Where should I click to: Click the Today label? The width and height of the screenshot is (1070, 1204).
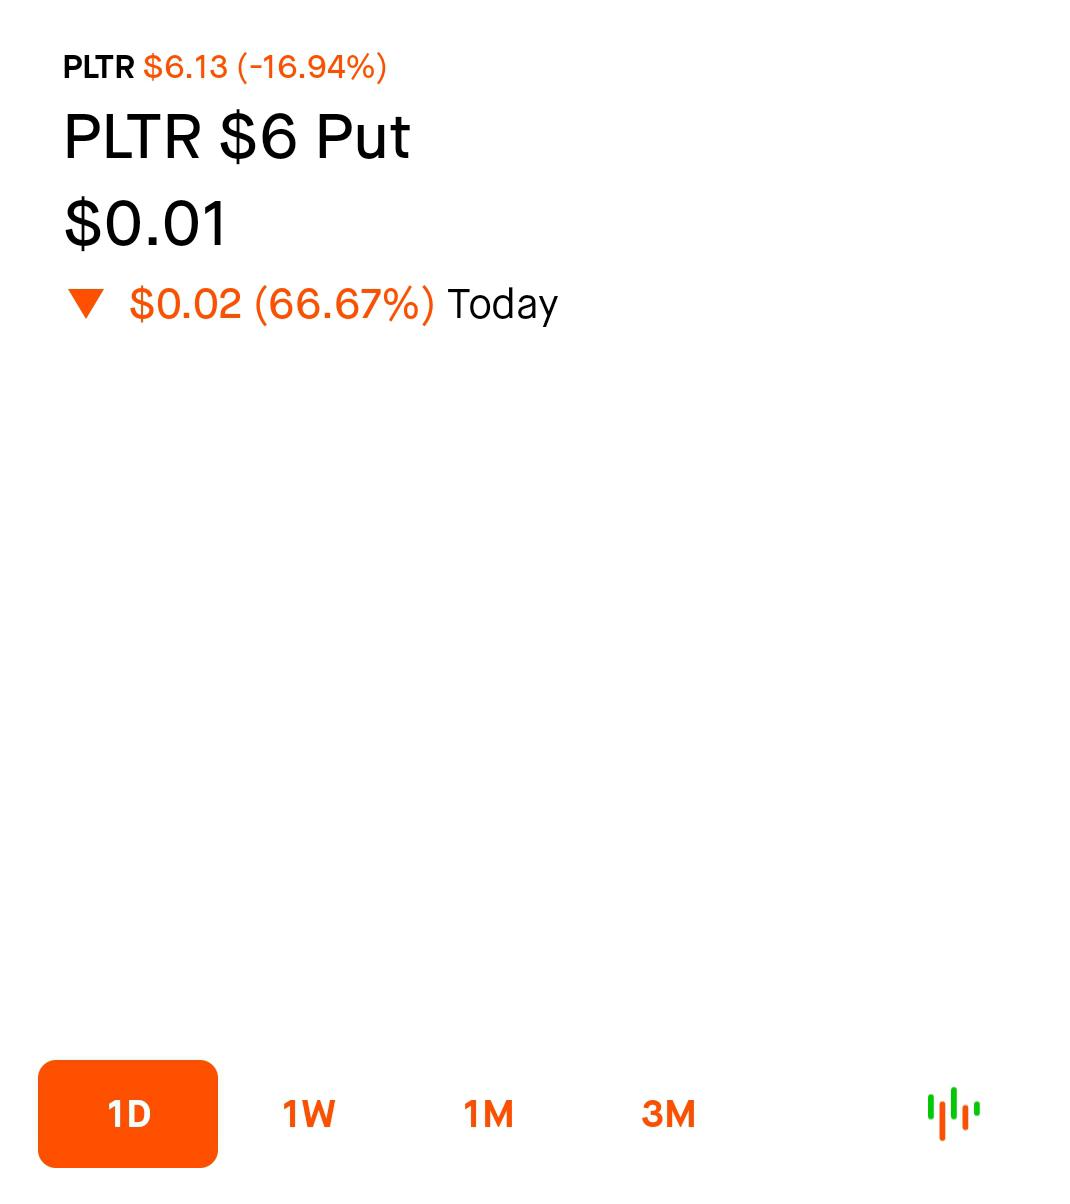pyautogui.click(x=502, y=304)
